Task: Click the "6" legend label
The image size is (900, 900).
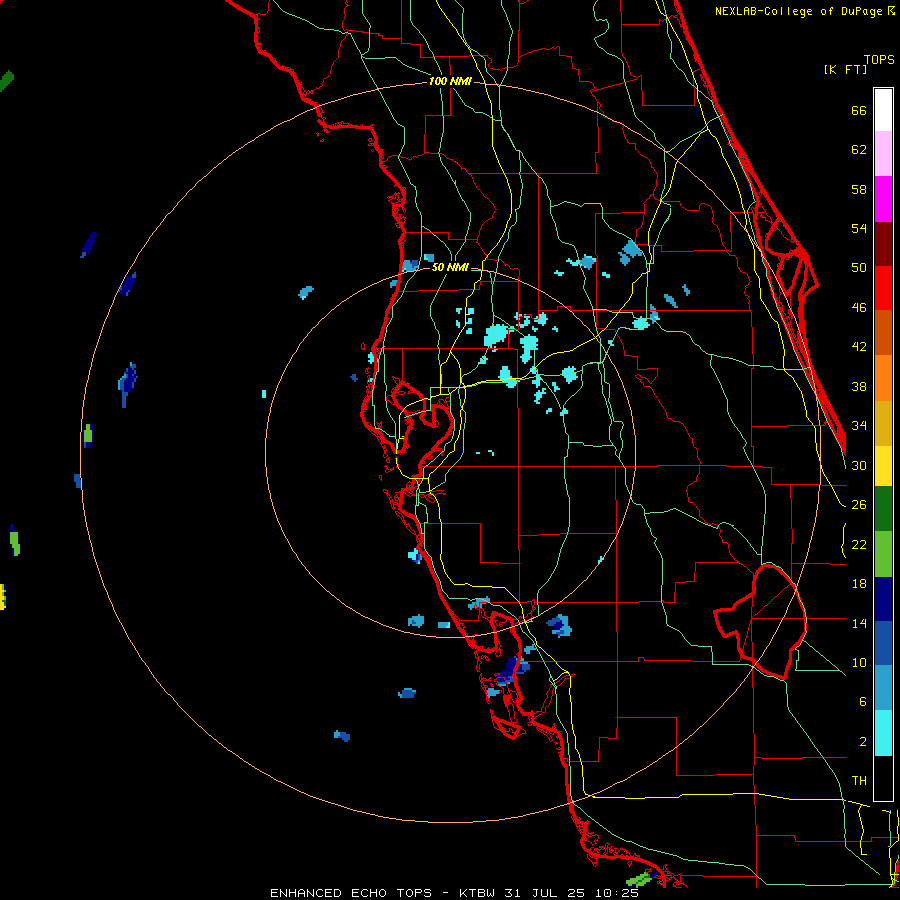Action: pos(862,702)
